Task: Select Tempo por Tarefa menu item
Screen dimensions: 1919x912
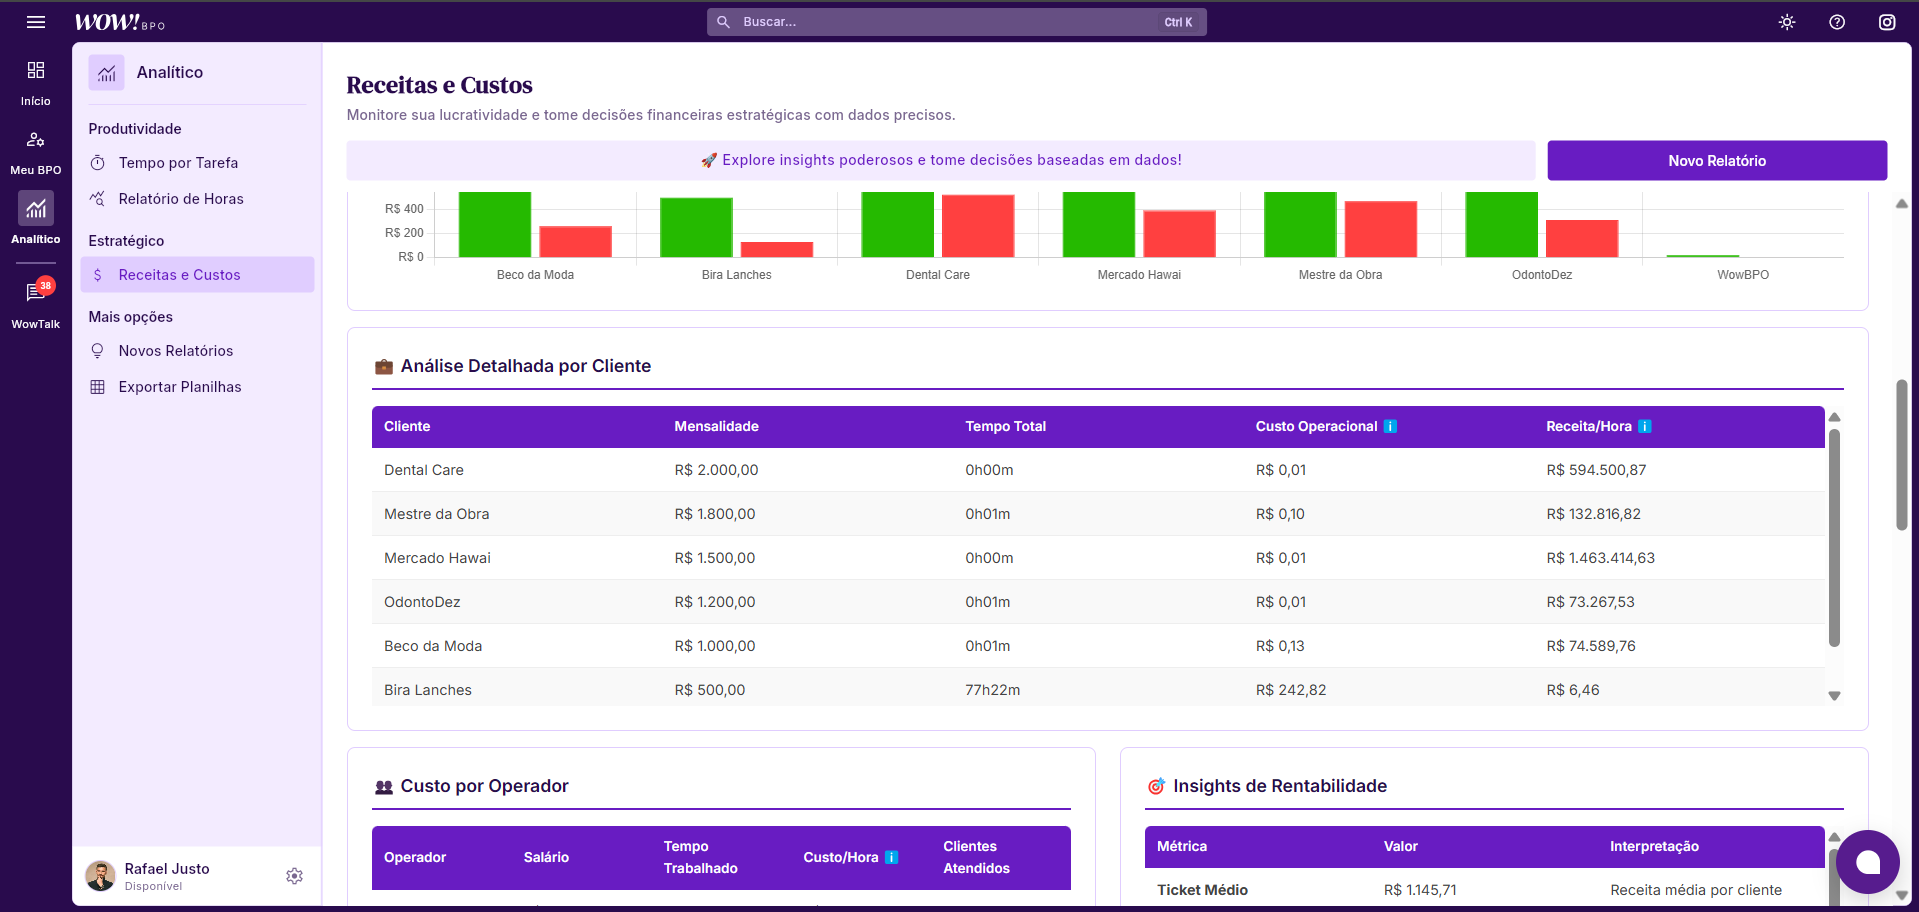Action: coord(178,163)
